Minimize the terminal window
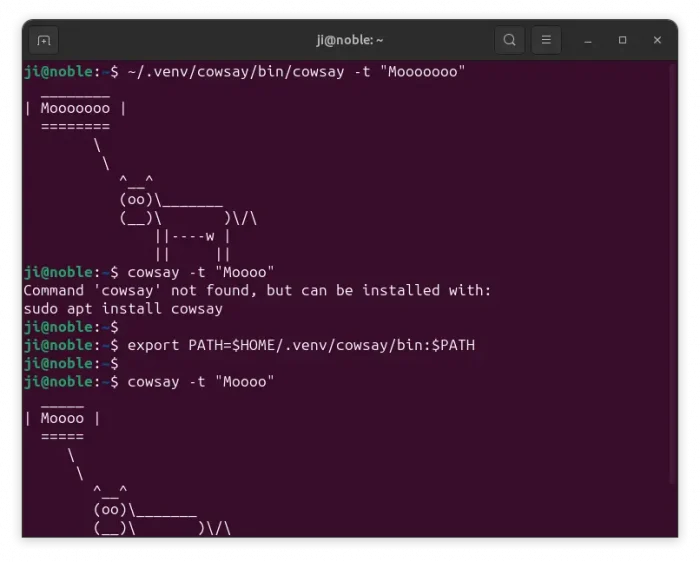The image size is (700, 562). pos(588,40)
